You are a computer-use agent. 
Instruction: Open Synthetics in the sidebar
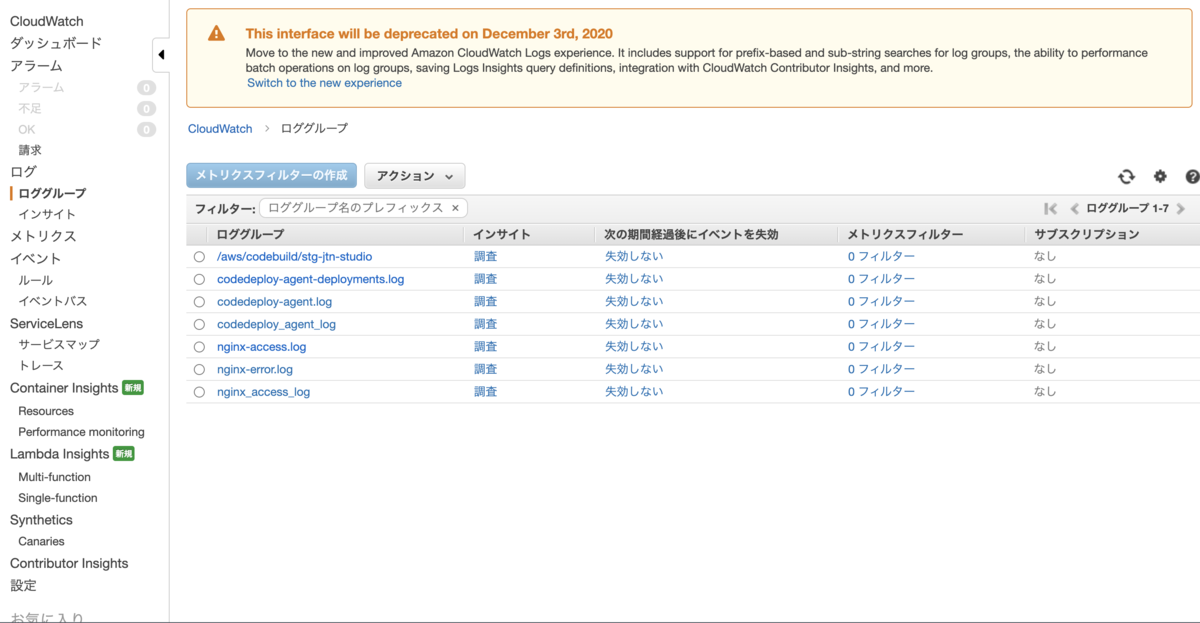[x=41, y=520]
